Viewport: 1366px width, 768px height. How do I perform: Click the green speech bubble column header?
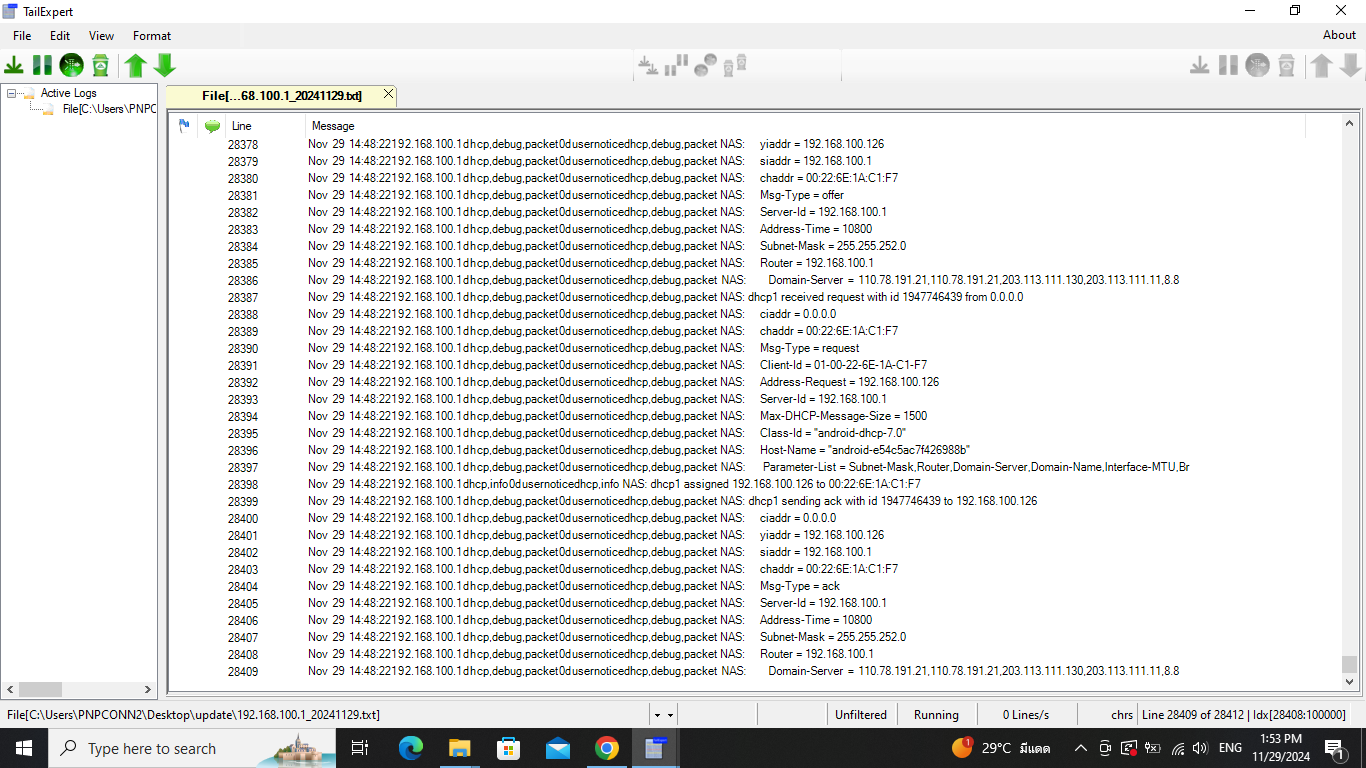click(212, 126)
